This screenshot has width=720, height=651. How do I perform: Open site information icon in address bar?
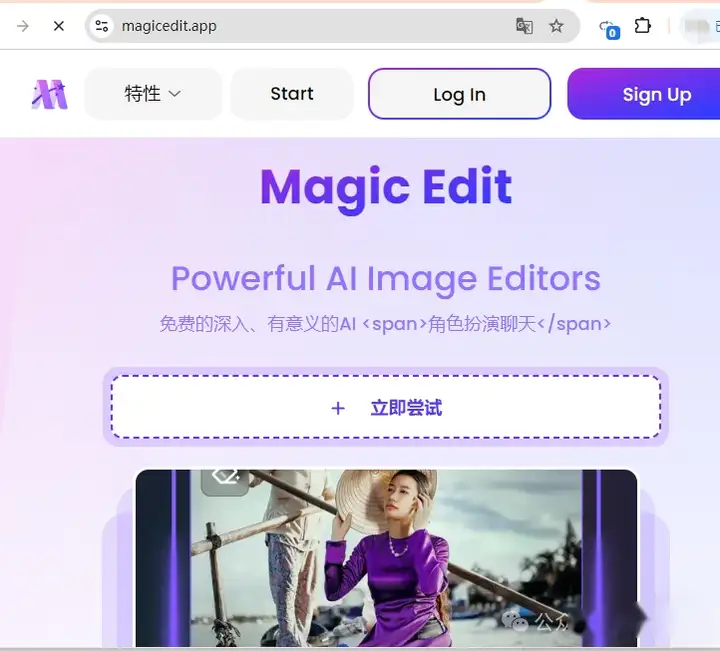[102, 26]
